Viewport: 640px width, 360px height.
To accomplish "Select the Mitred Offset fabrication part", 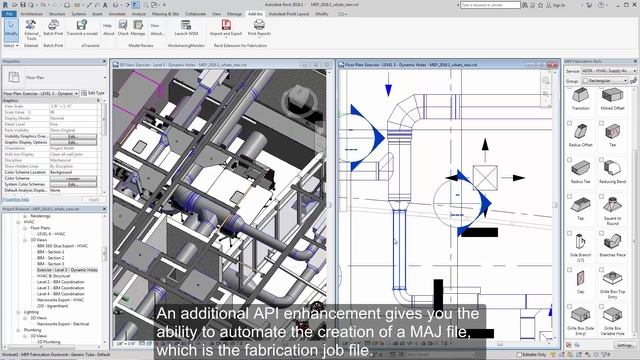I will 613,99.
